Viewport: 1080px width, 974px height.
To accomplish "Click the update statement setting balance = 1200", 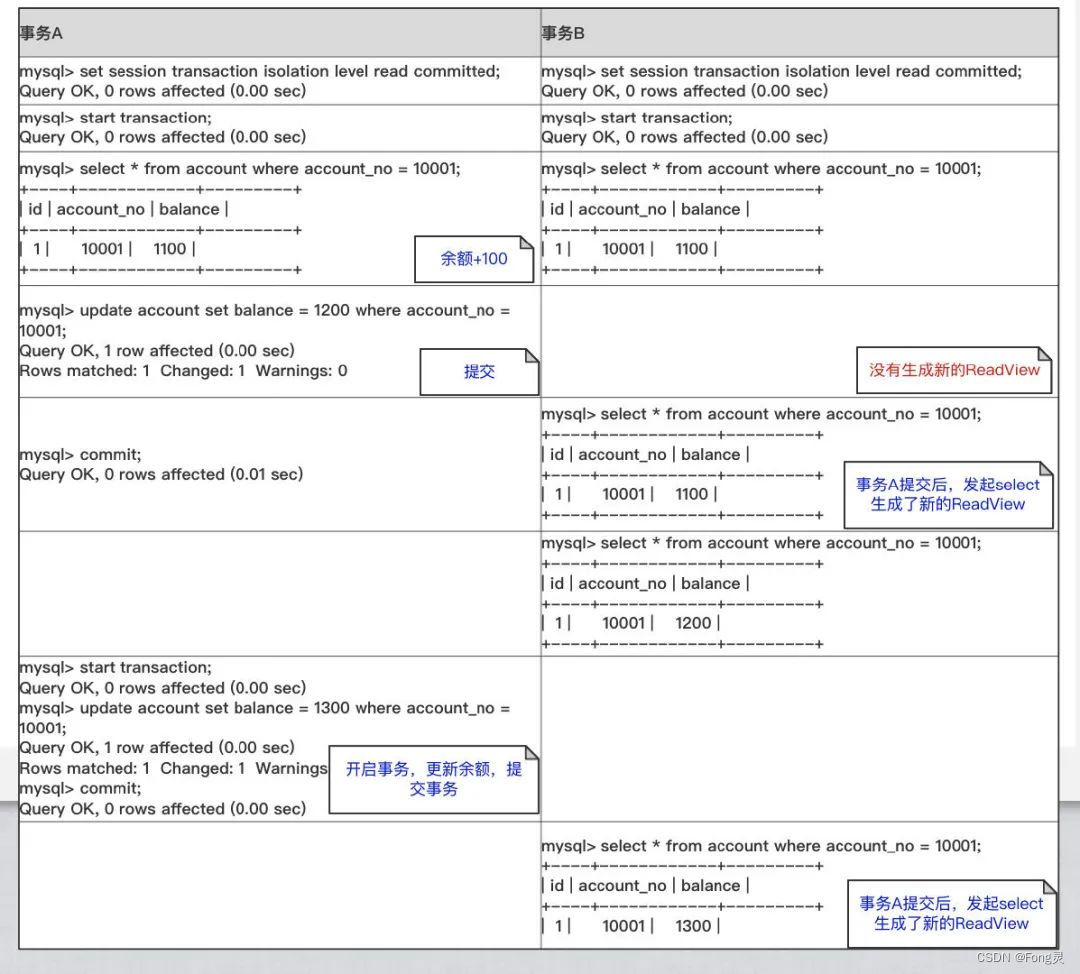I will coord(264,320).
